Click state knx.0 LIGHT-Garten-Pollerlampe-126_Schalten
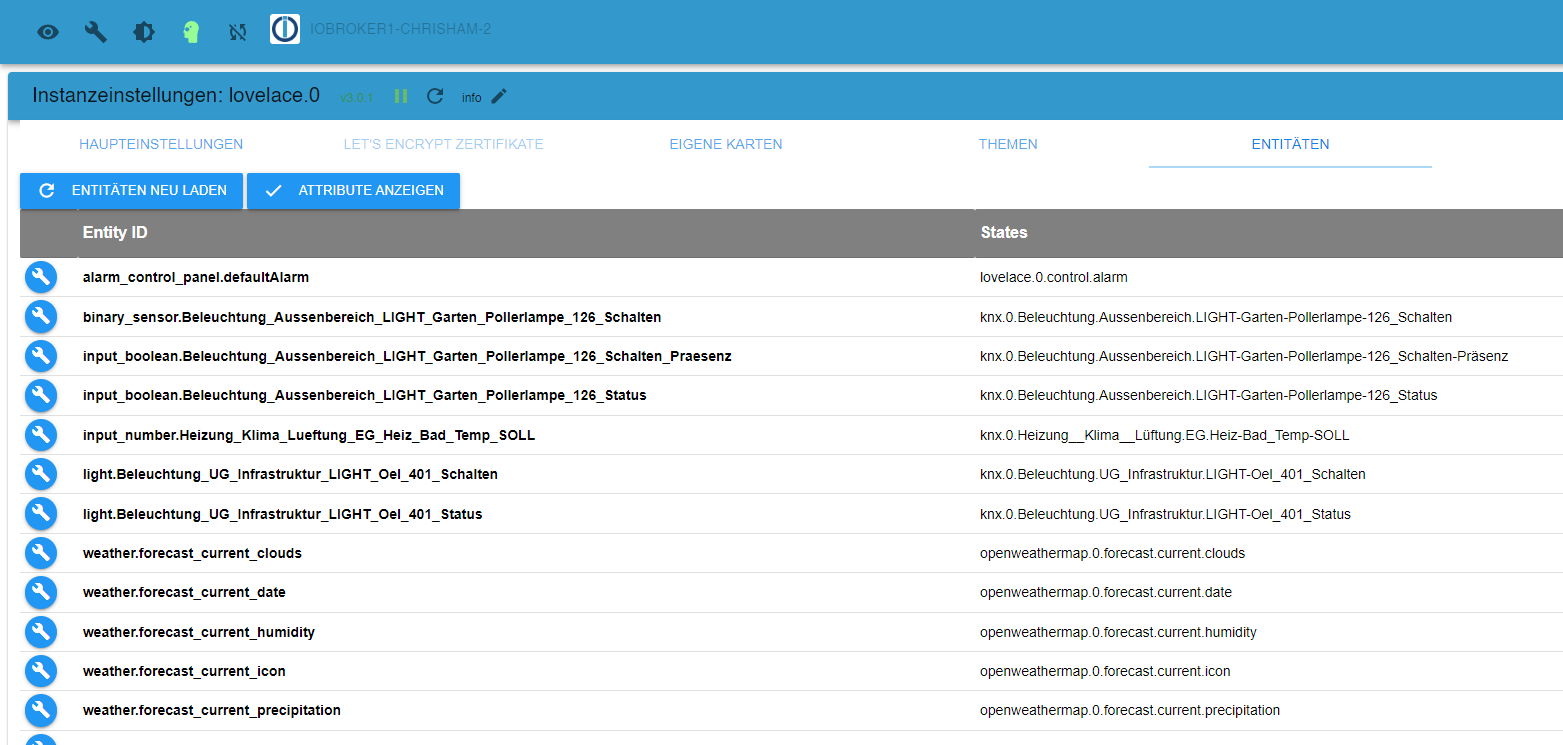Image resolution: width=1563 pixels, height=745 pixels. click(1216, 317)
